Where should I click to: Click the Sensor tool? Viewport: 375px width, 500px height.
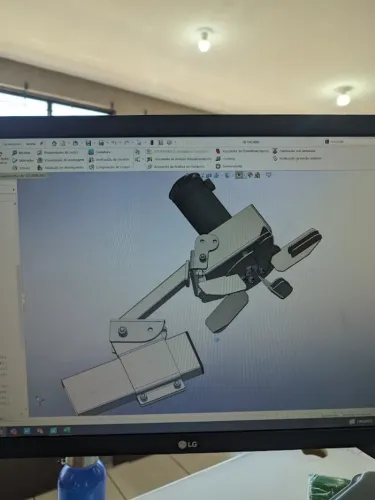(21, 168)
